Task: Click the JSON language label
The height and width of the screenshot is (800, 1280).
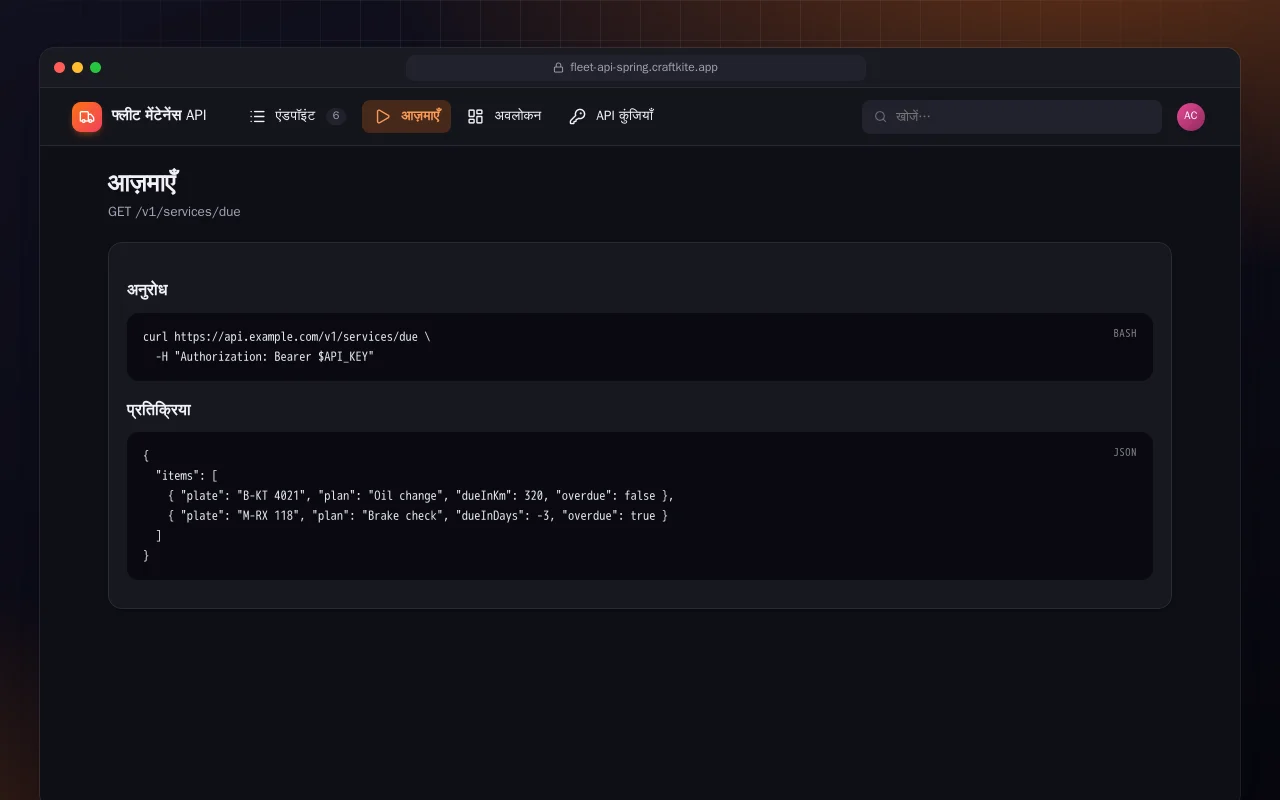Action: 1125,452
